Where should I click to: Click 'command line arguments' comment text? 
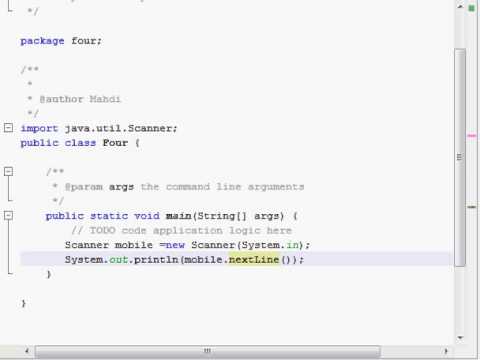(235, 187)
